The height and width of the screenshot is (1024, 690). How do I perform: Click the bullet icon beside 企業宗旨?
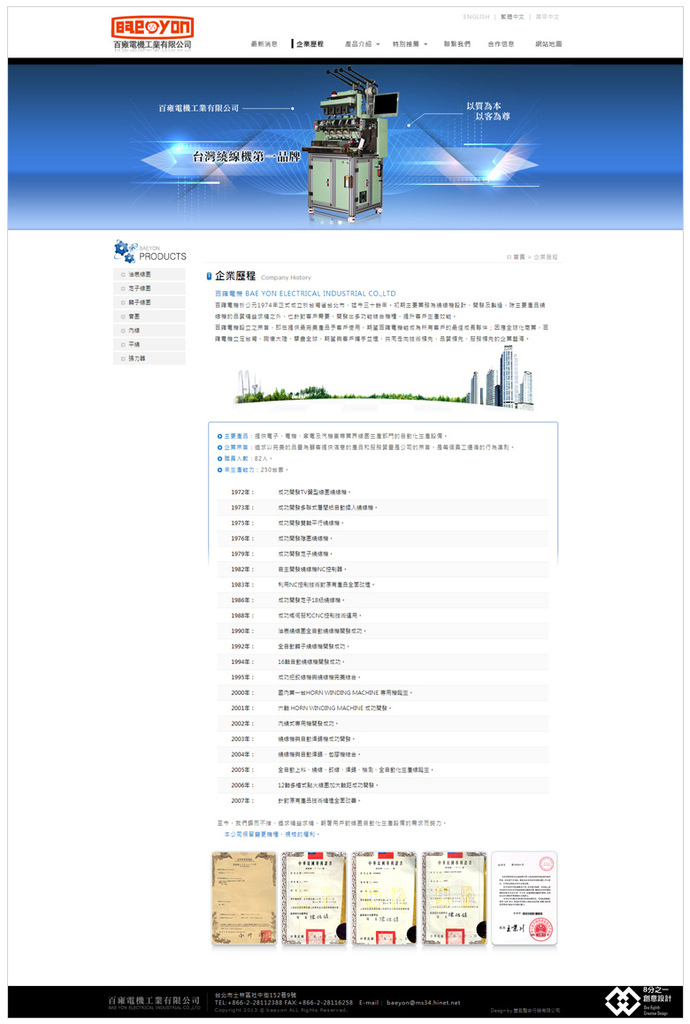(x=220, y=447)
